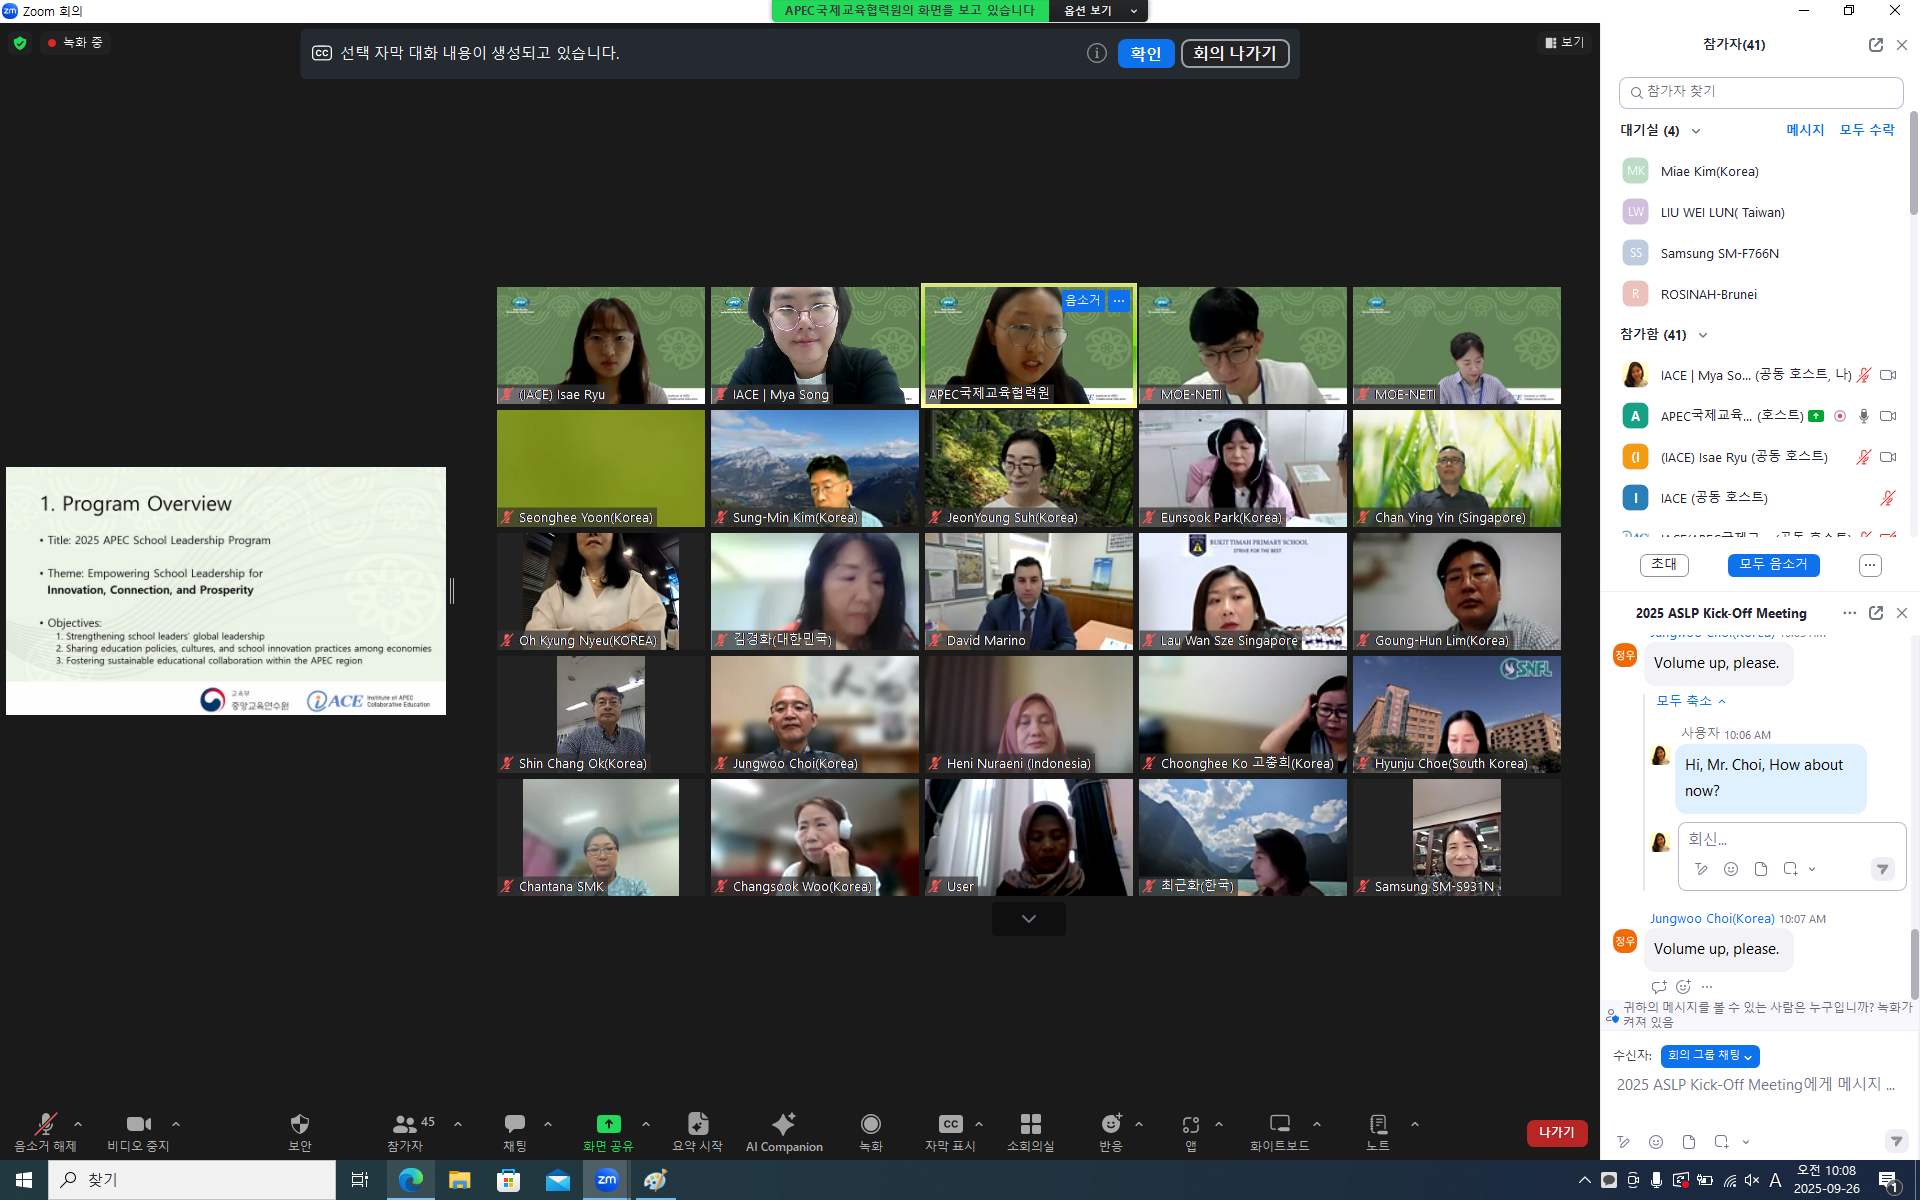Image resolution: width=1920 pixels, height=1200 pixels.
Task: Click the Reactions emoji icon
Action: coord(1110,1124)
